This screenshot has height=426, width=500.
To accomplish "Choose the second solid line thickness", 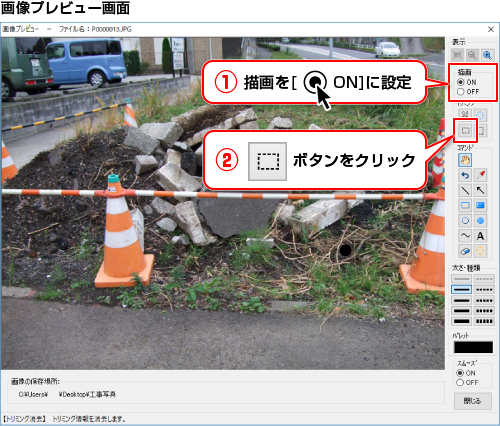I will pos(461,289).
